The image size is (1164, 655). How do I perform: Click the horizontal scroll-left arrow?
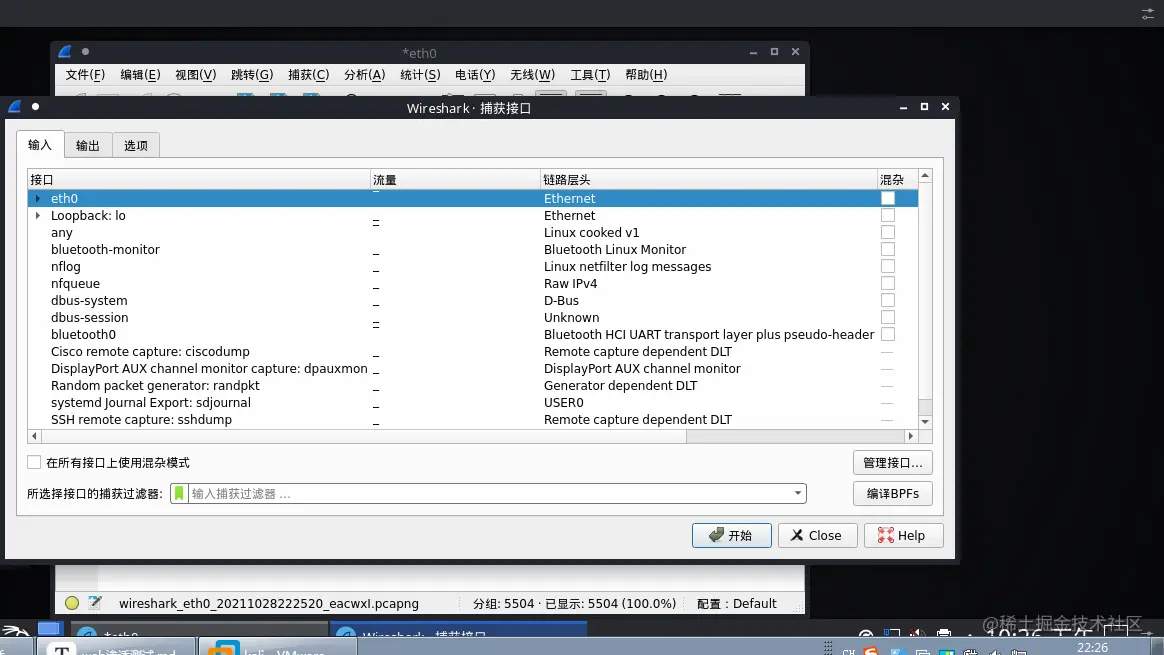(33, 436)
